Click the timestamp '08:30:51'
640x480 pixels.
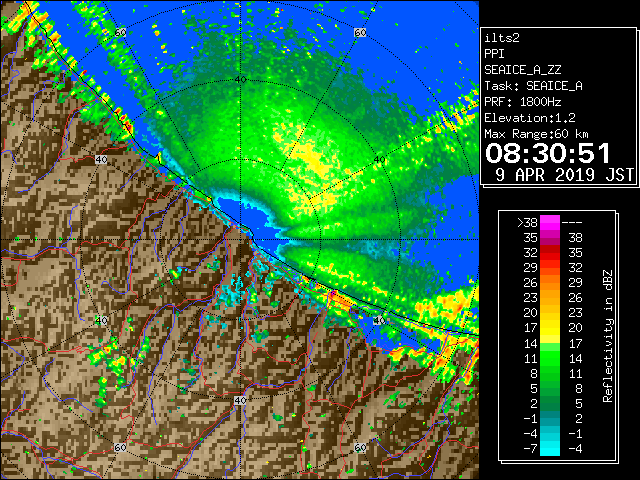(x=548, y=154)
